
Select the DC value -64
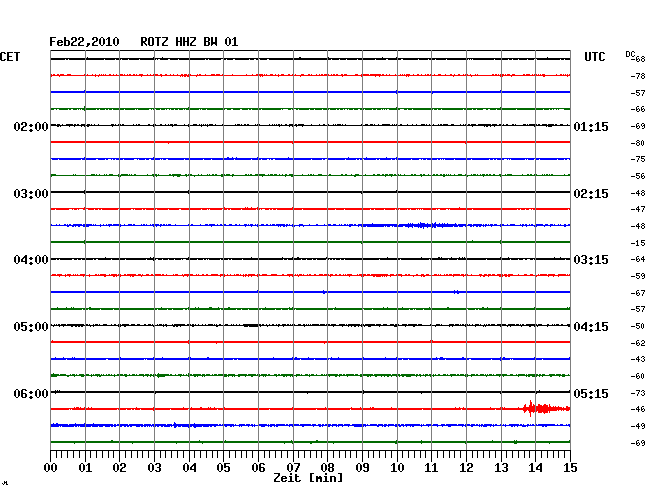coord(638,259)
